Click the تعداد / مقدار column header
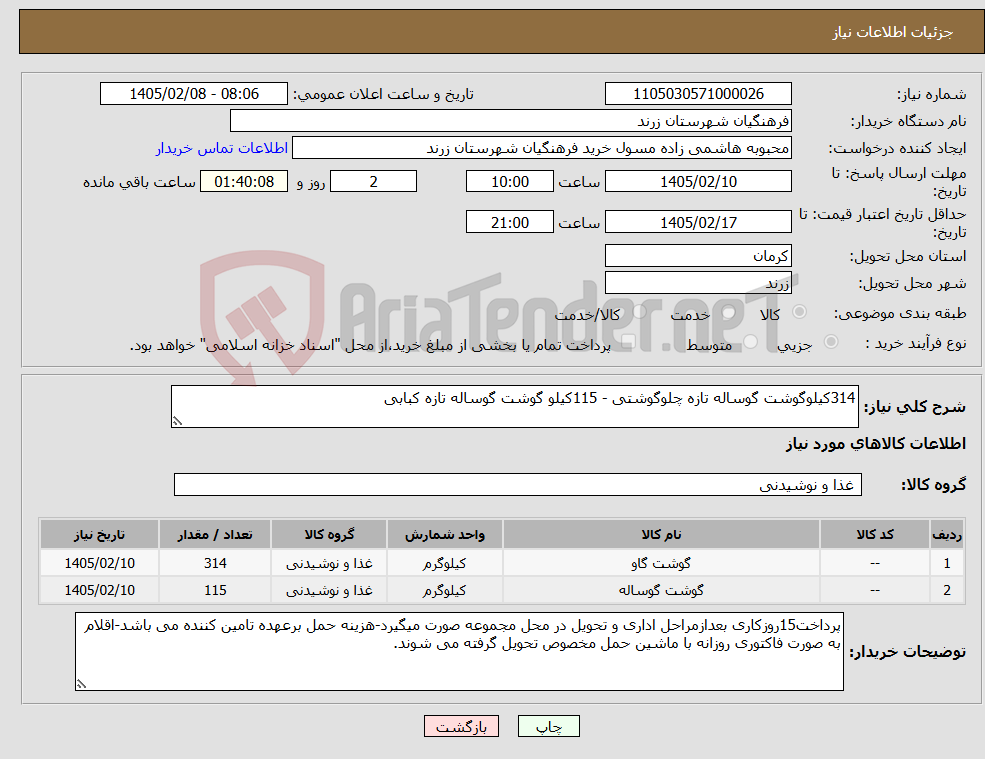 [215, 534]
